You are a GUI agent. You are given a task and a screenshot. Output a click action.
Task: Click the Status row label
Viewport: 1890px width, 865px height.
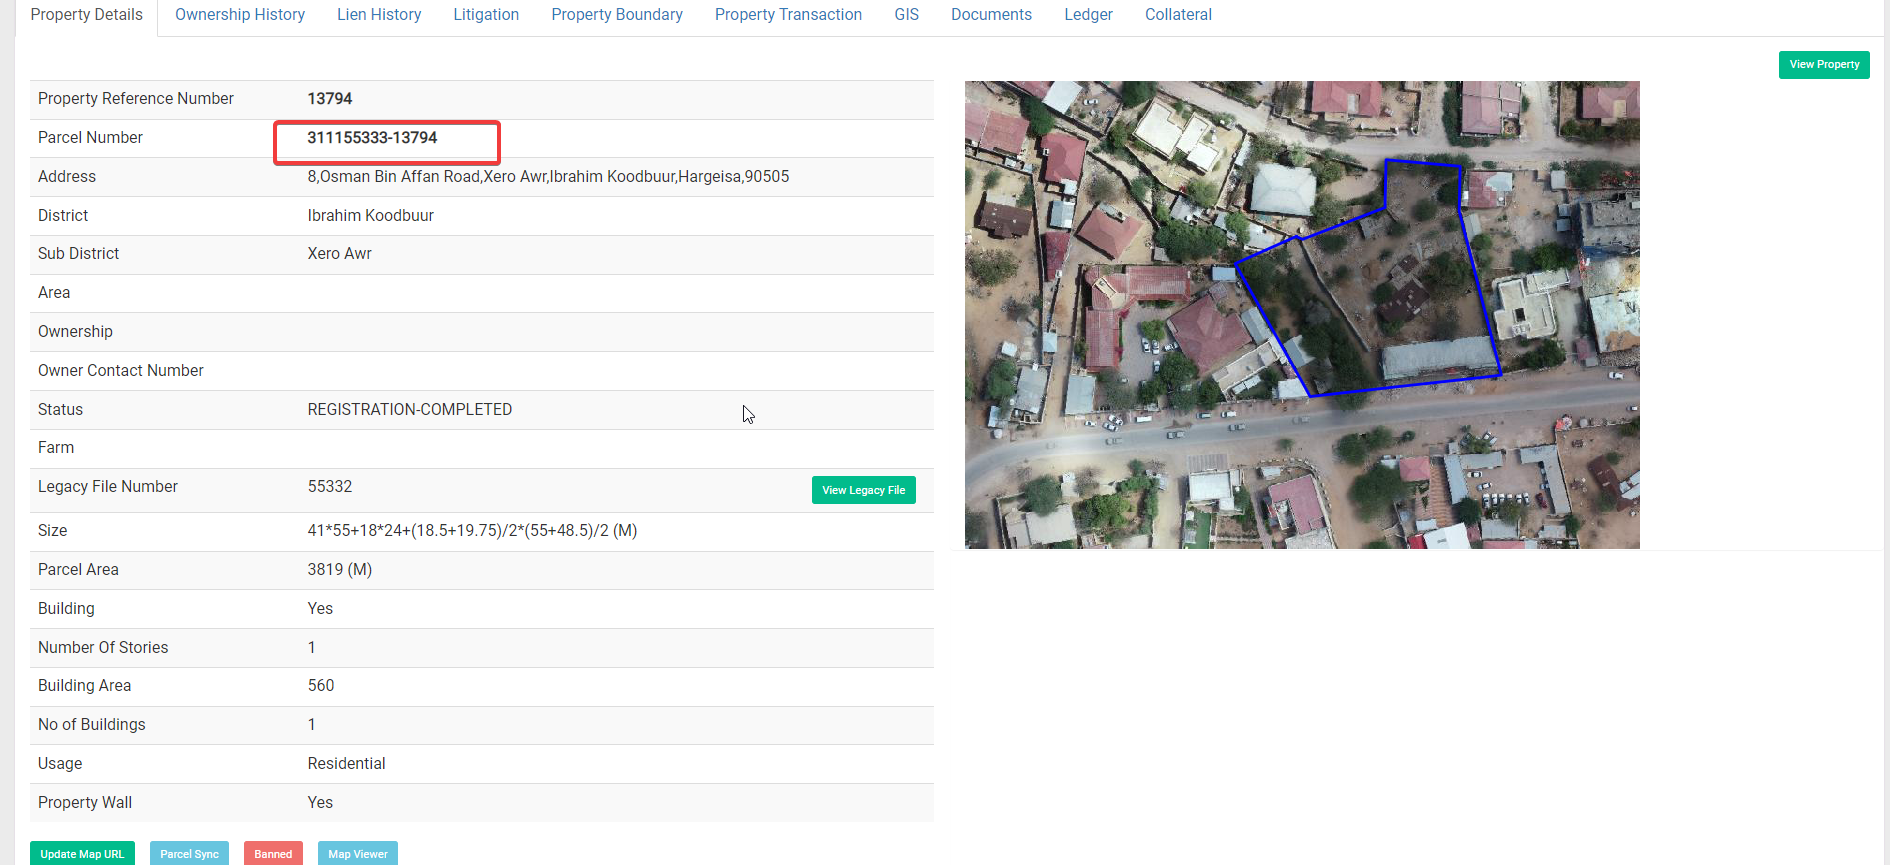pos(60,410)
